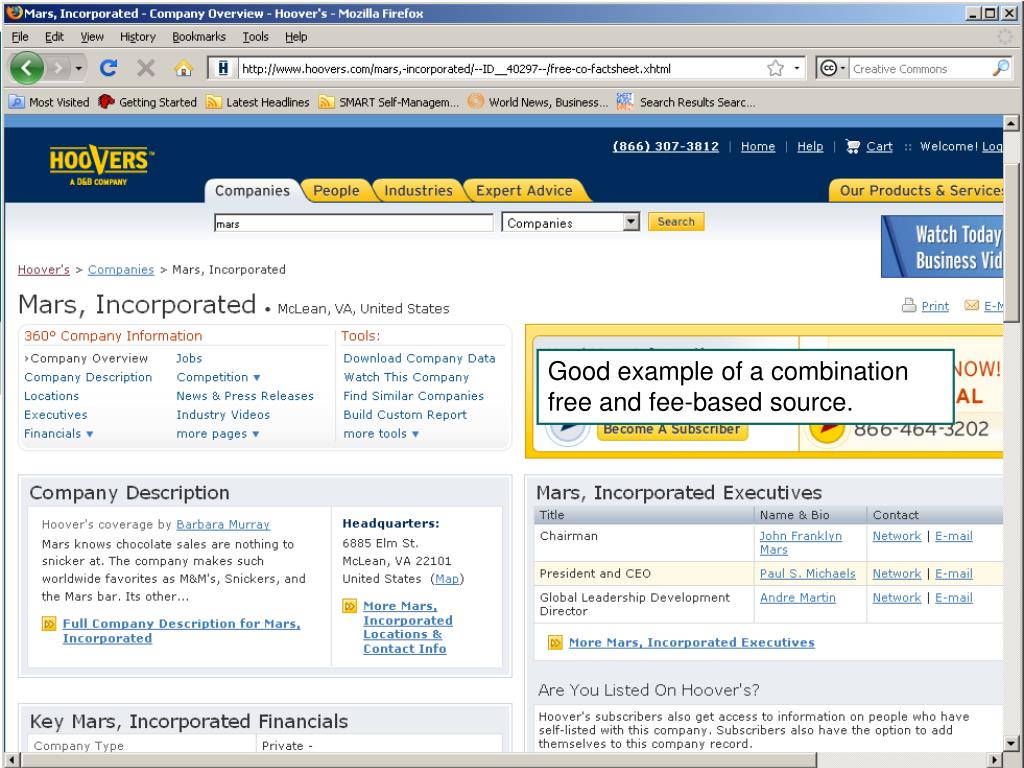Select the Companies tab
This screenshot has height=768, width=1024.
coord(252,191)
